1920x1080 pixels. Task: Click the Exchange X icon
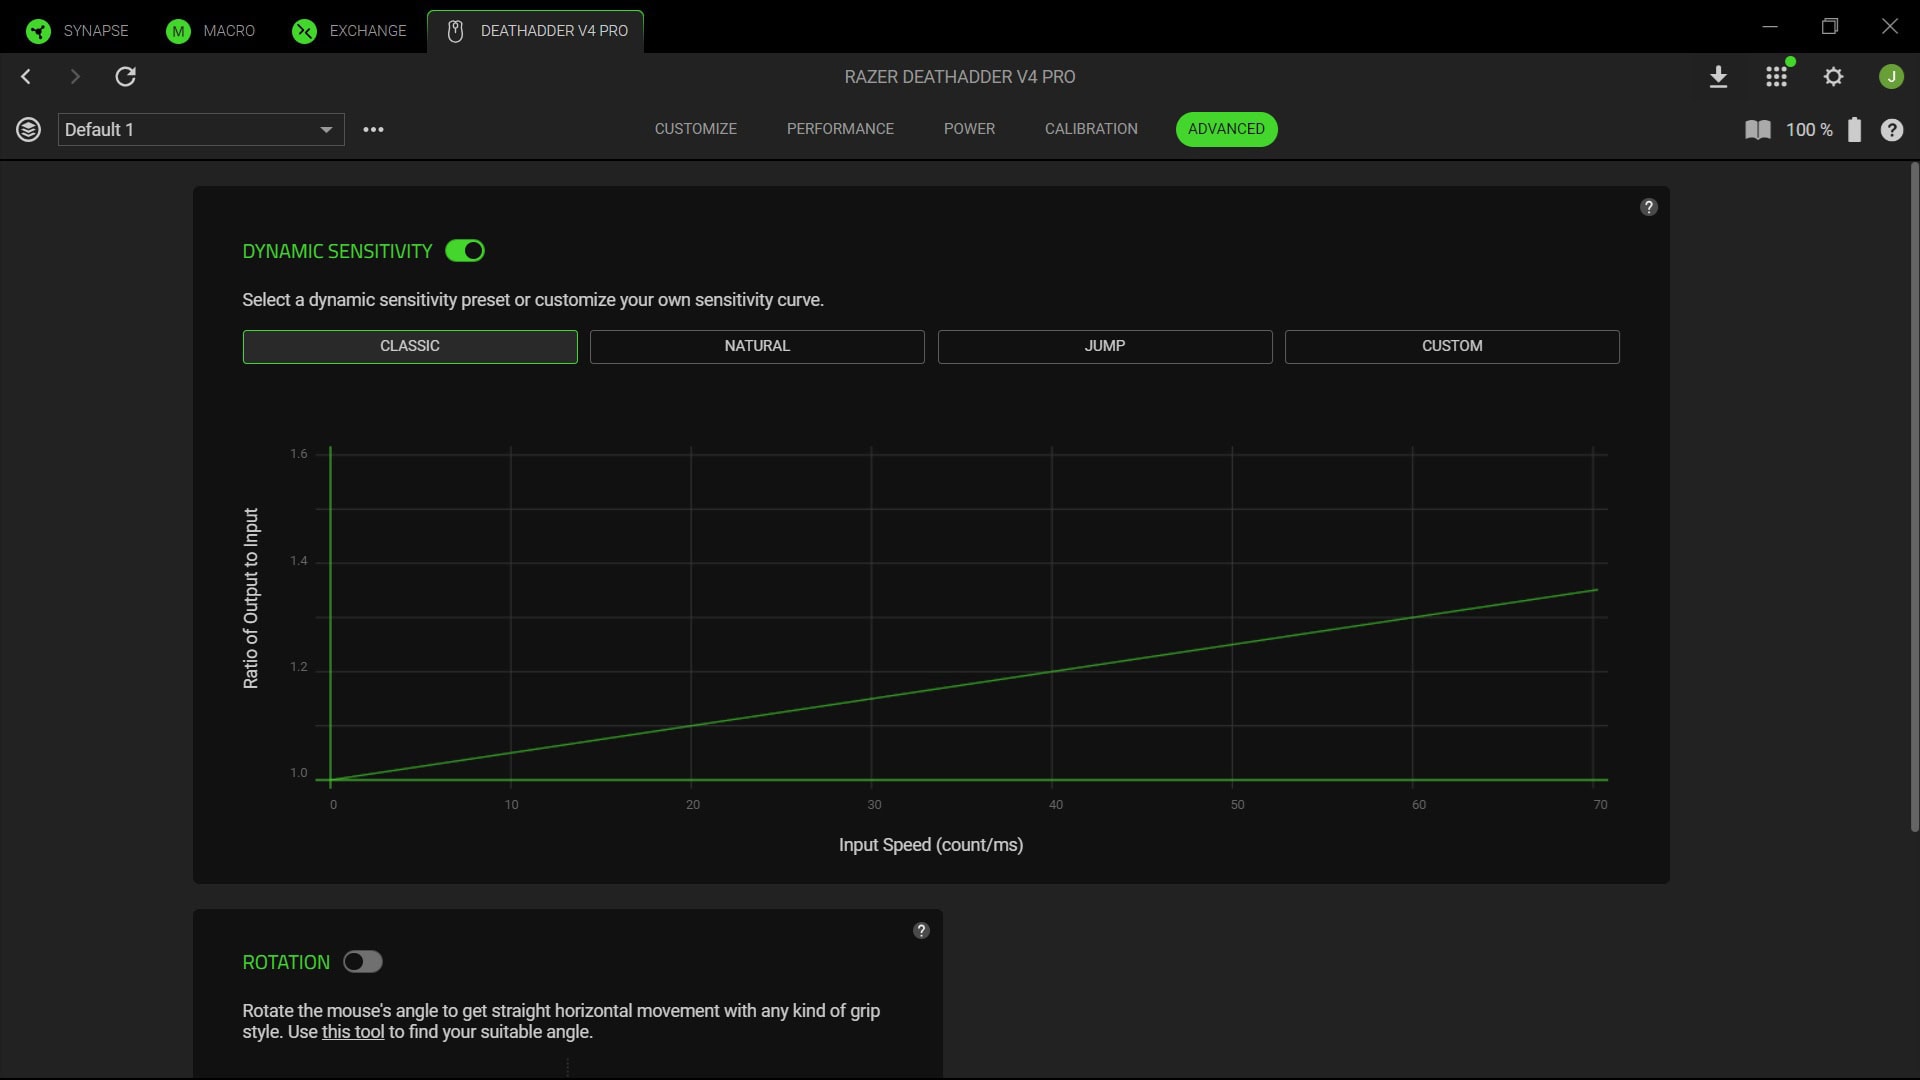(x=304, y=31)
